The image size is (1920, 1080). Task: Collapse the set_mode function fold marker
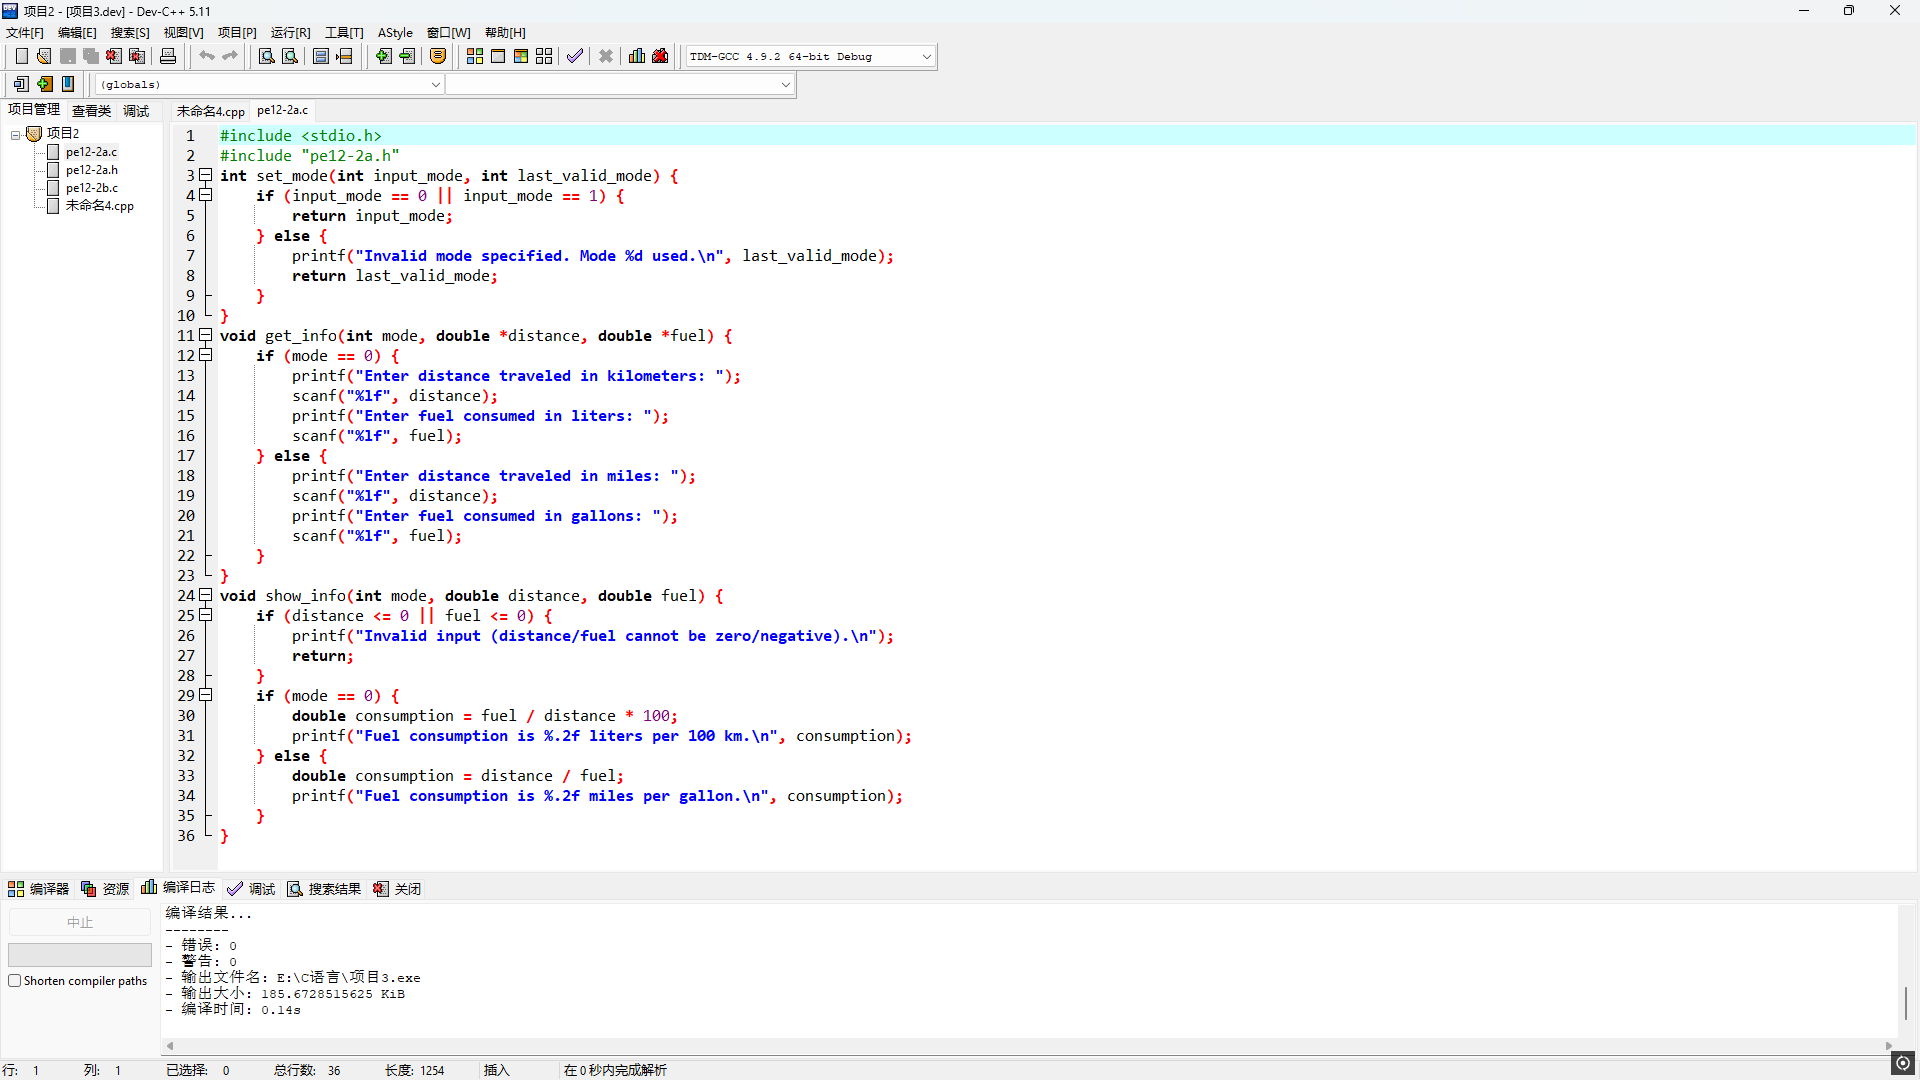pyautogui.click(x=206, y=175)
